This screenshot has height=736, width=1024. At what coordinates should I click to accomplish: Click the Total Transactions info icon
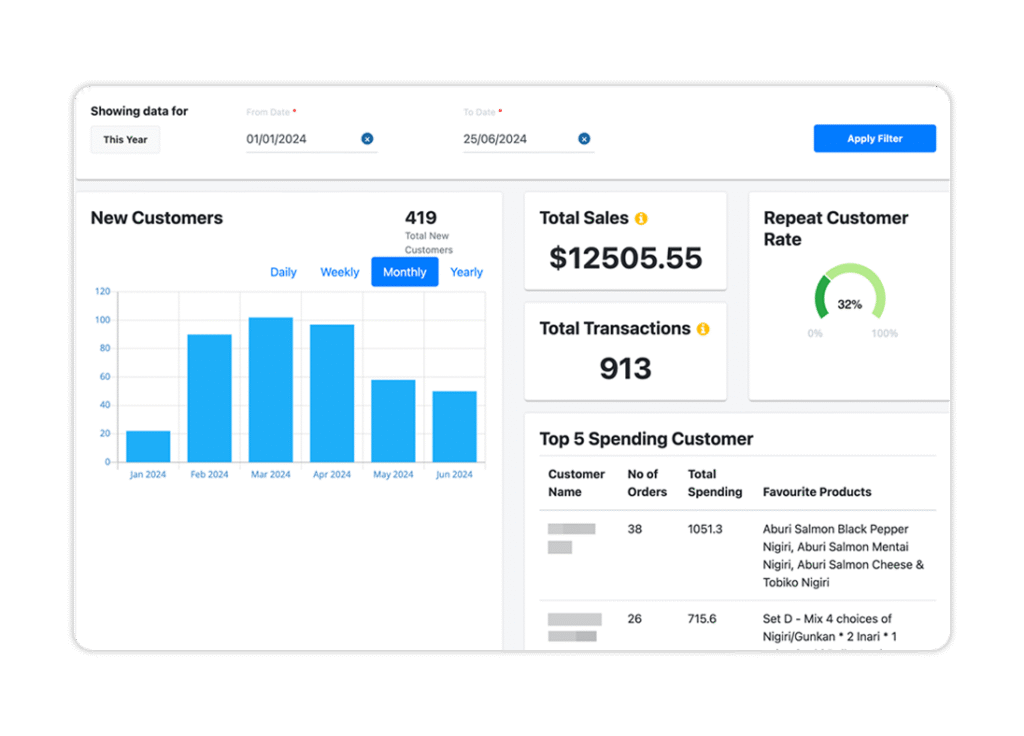(703, 329)
